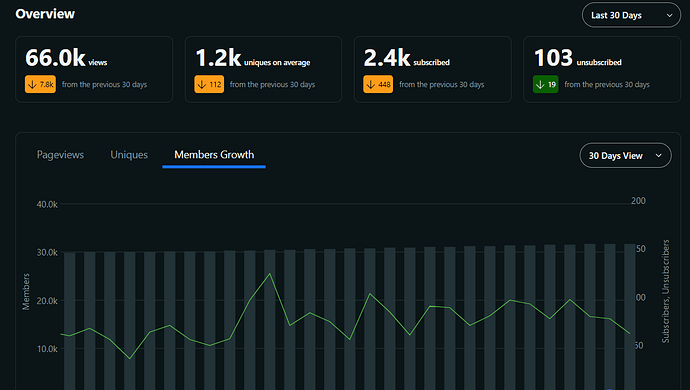690x390 pixels.
Task: Click the down arrow icon beside 7.8k
Action: (32, 85)
